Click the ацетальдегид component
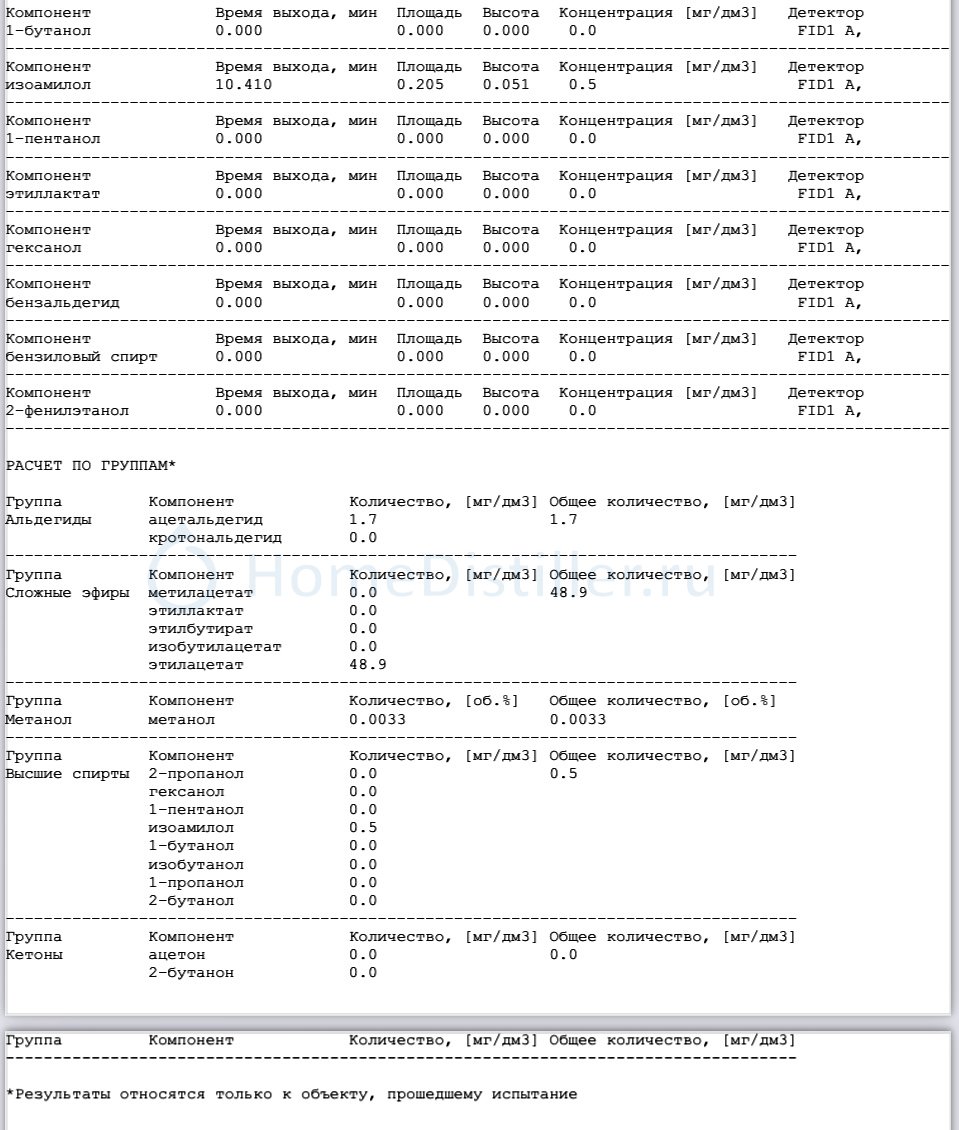The image size is (959, 1130). tap(205, 520)
